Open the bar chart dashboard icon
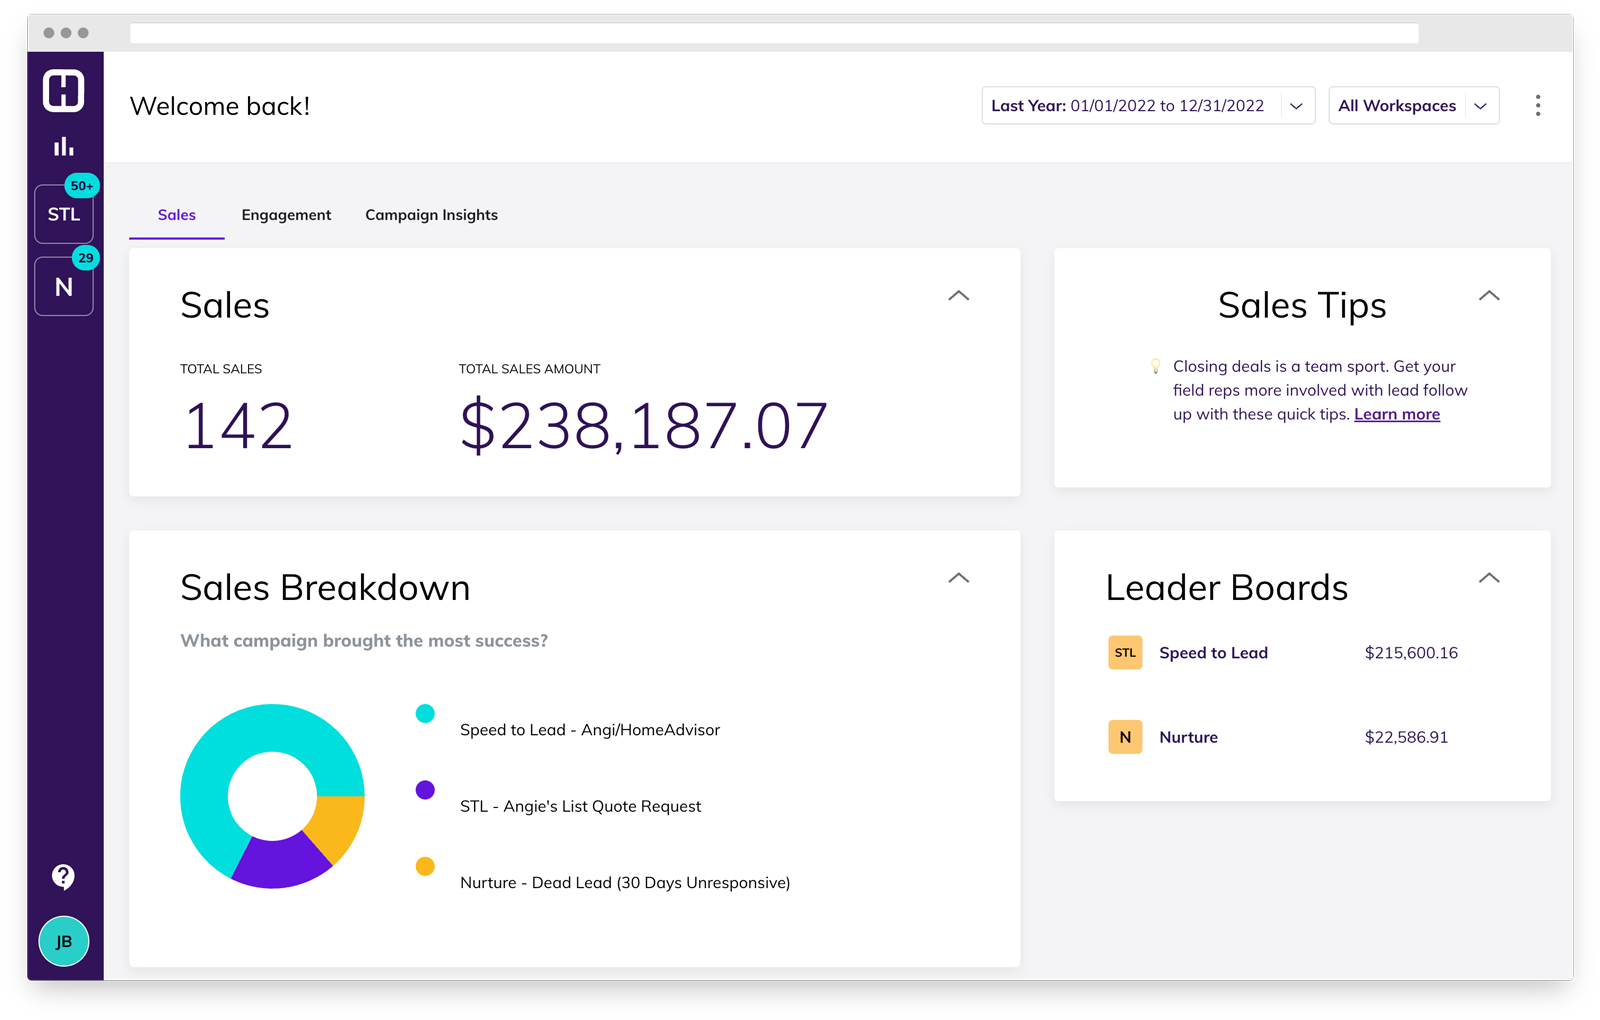The height and width of the screenshot is (1020, 1600). (x=64, y=147)
